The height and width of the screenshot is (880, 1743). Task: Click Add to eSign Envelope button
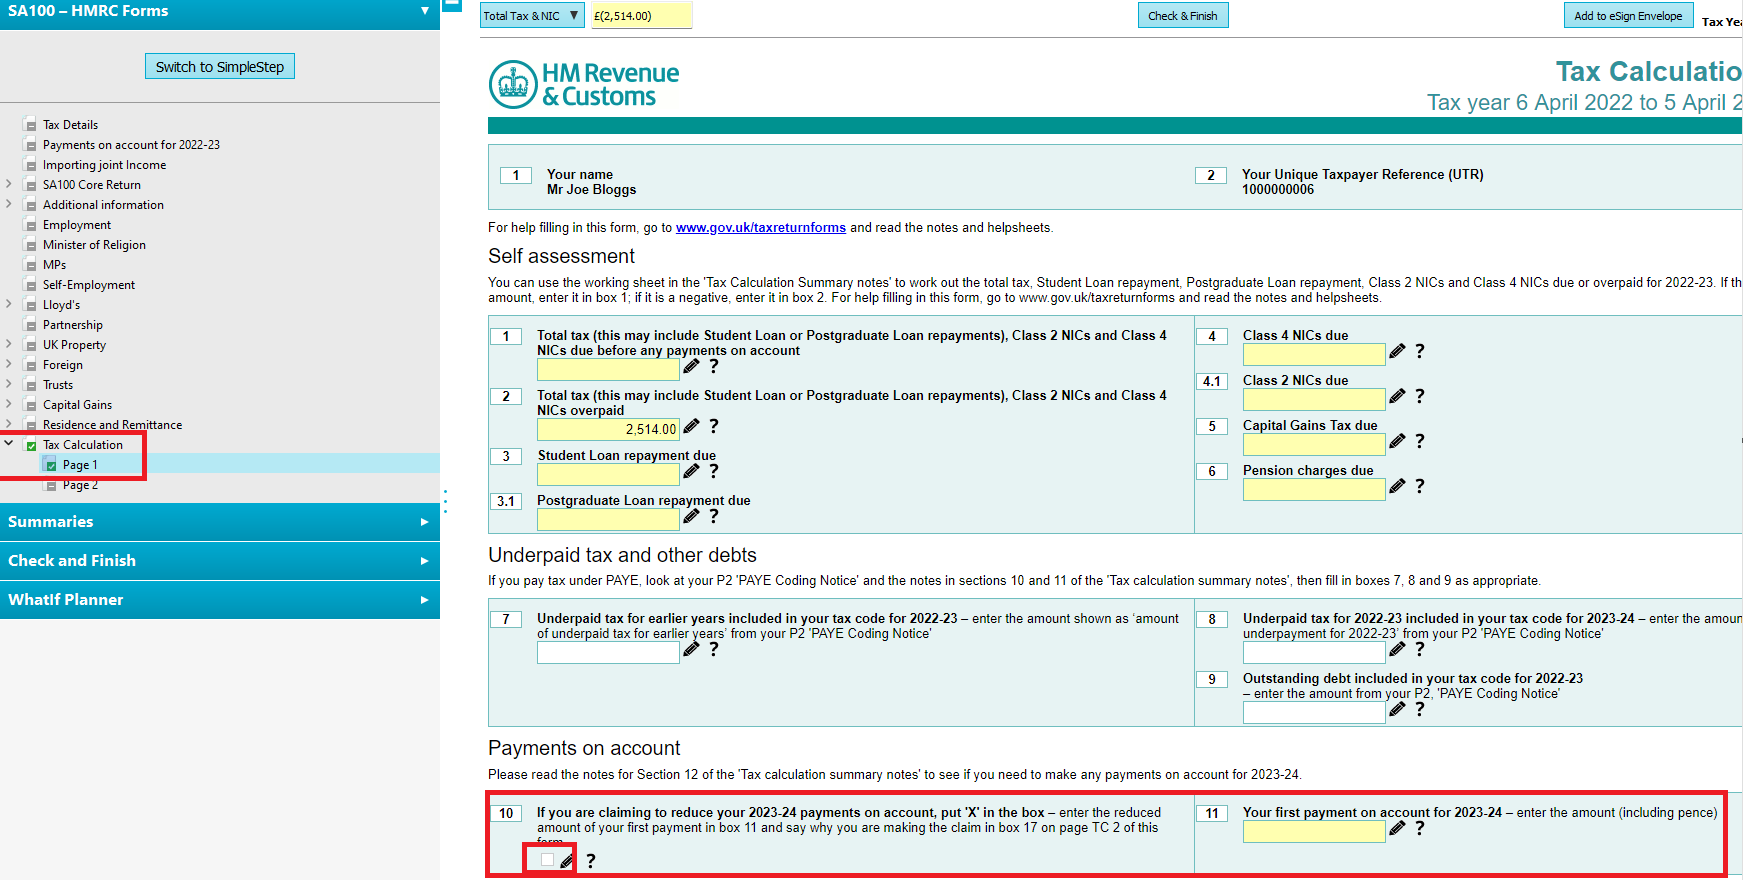[x=1628, y=16]
